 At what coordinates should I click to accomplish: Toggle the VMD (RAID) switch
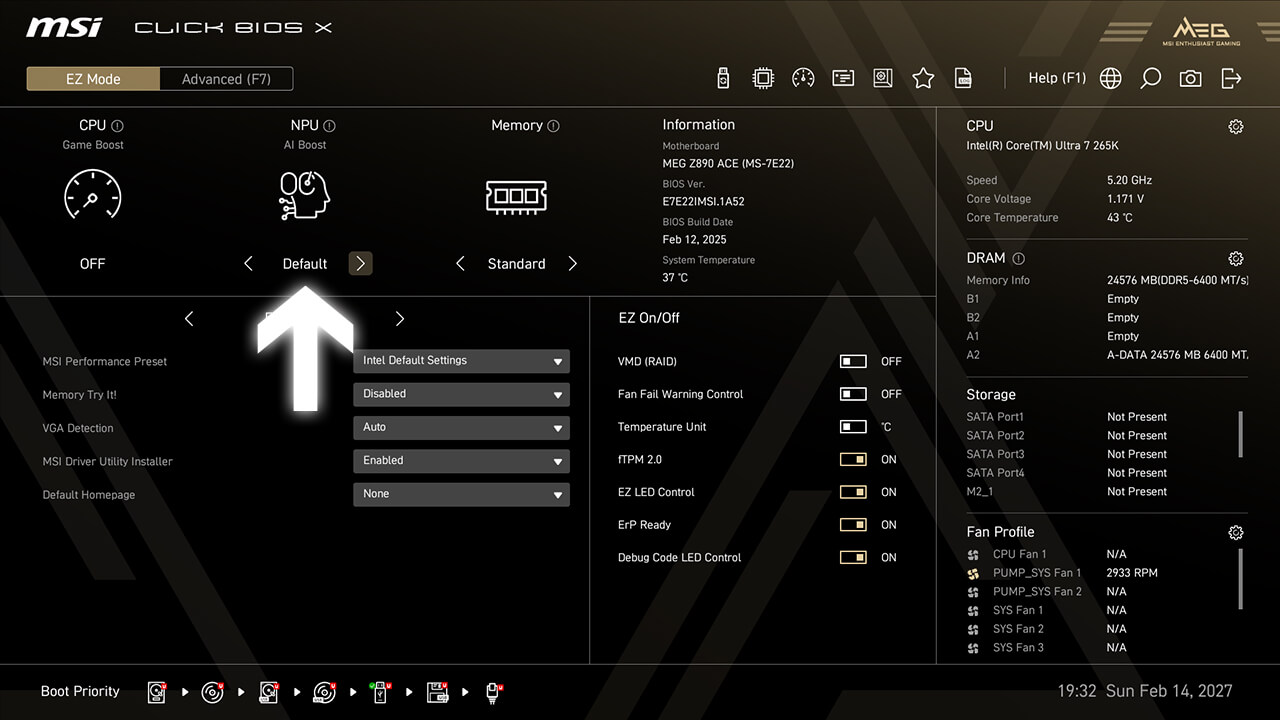[x=853, y=361]
